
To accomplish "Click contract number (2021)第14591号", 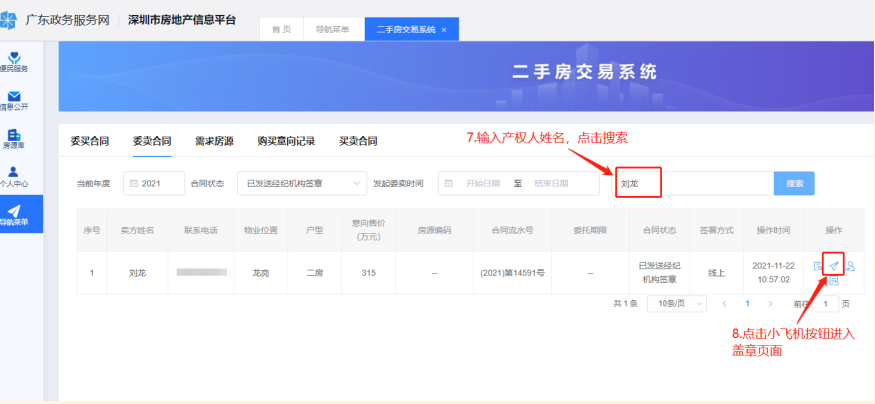I will (x=512, y=273).
